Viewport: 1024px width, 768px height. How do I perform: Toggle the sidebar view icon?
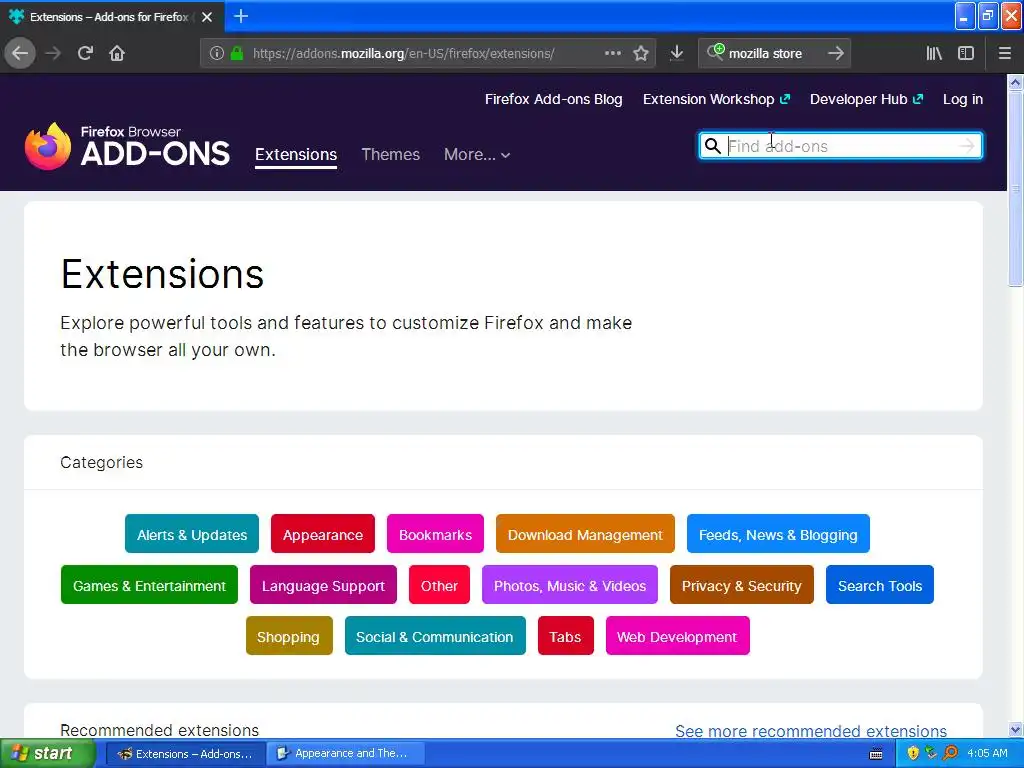[x=966, y=53]
